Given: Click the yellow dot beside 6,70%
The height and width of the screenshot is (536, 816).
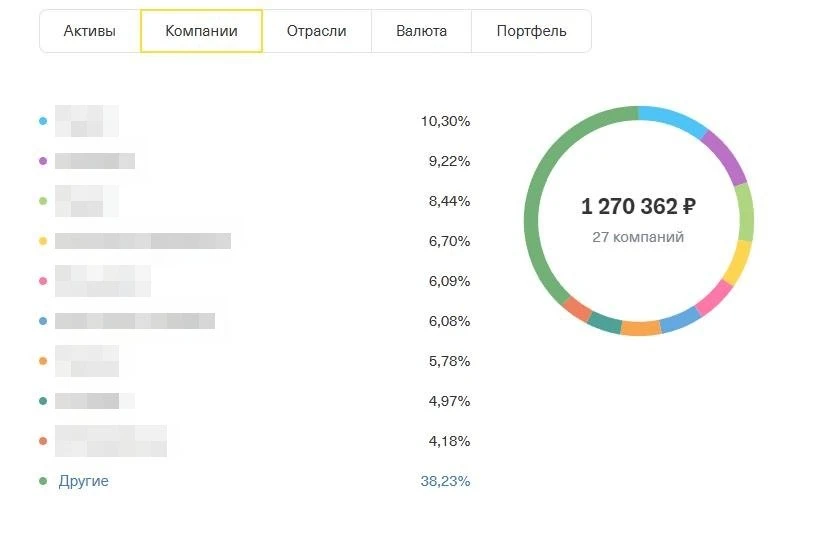Looking at the screenshot, I should click(x=43, y=241).
